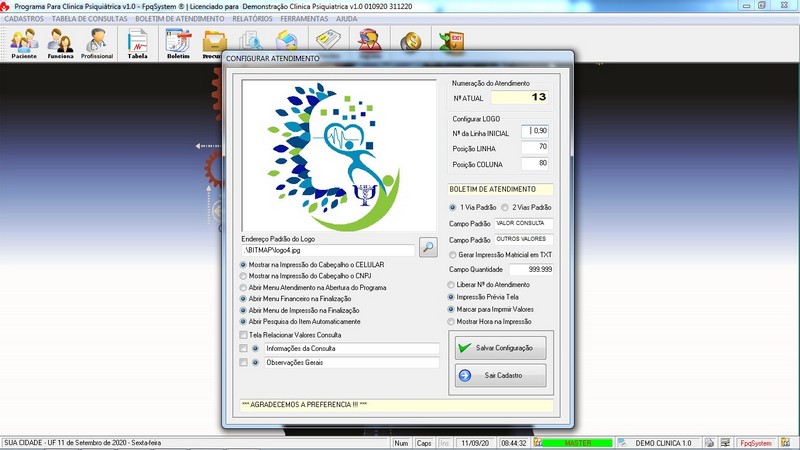Enable Liberar Nº do Atendimento option

450,286
